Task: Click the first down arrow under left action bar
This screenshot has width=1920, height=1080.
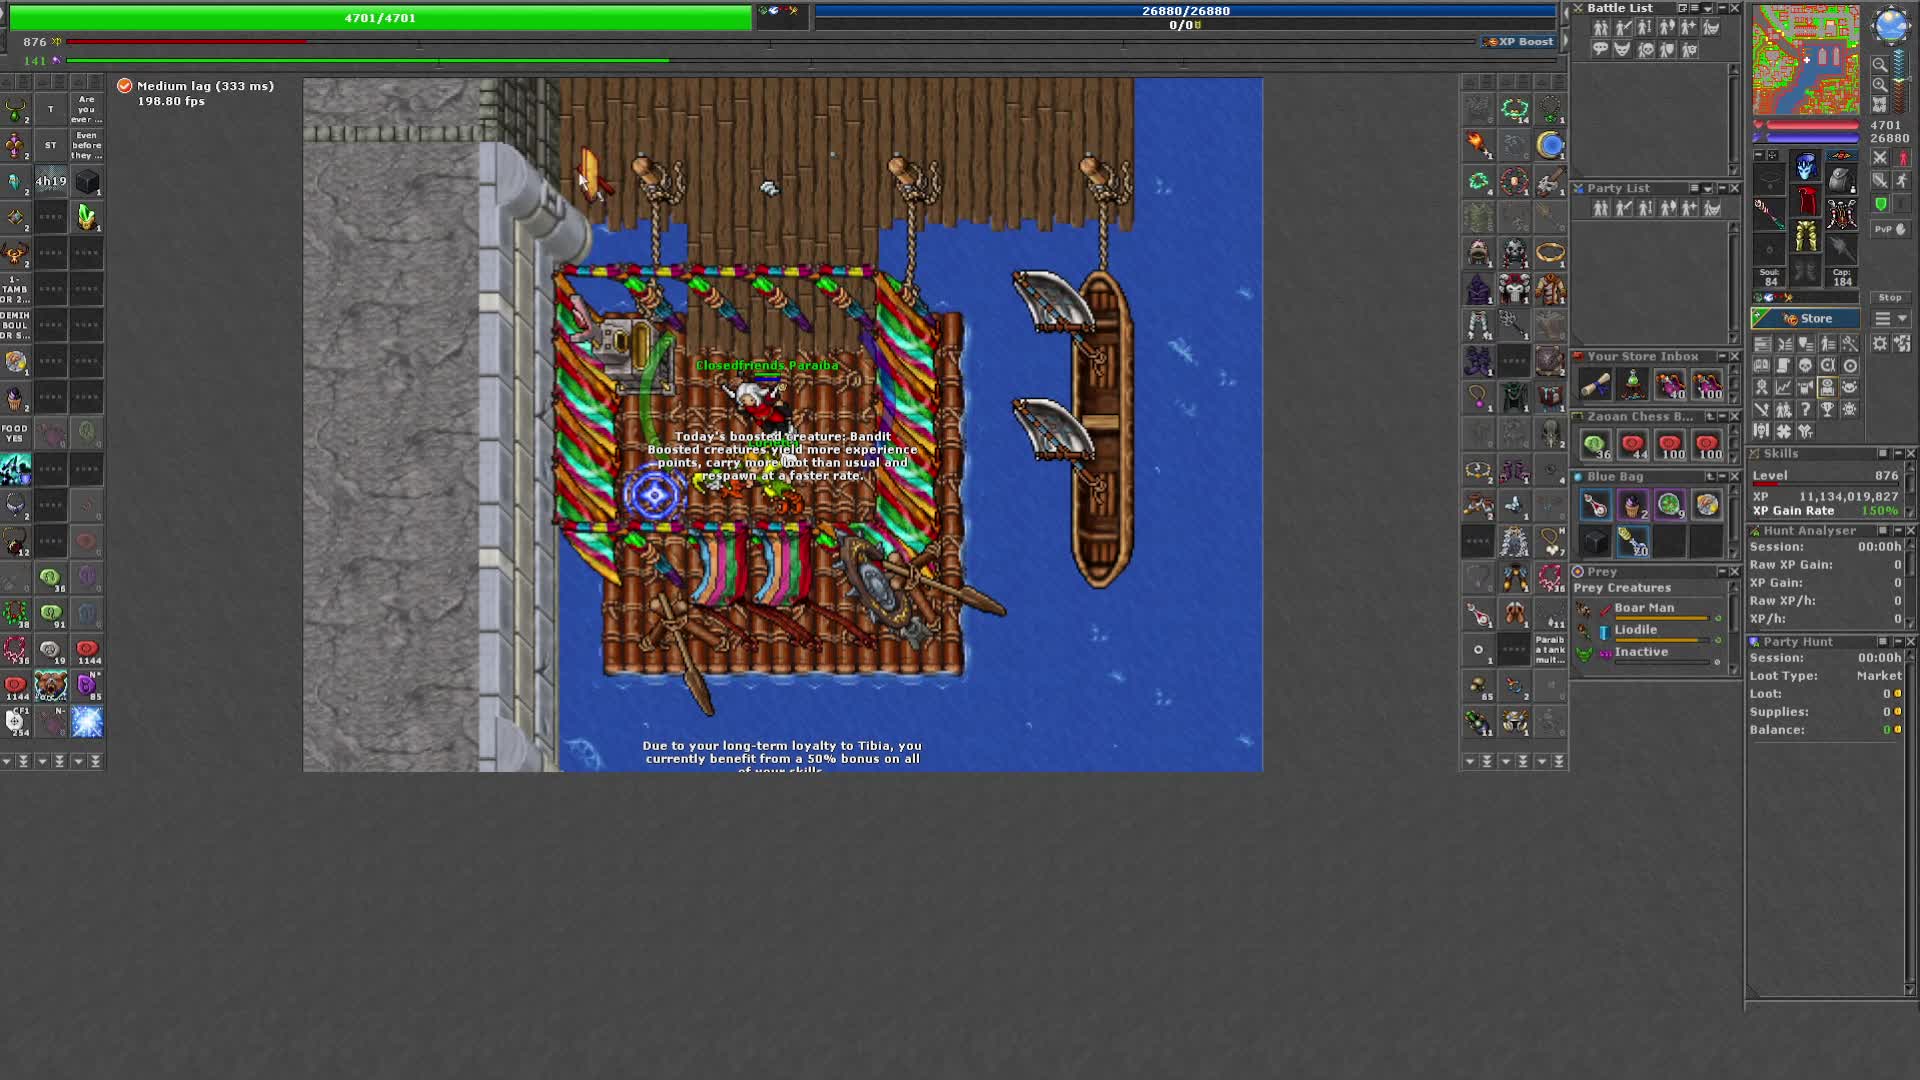Action: (6, 762)
